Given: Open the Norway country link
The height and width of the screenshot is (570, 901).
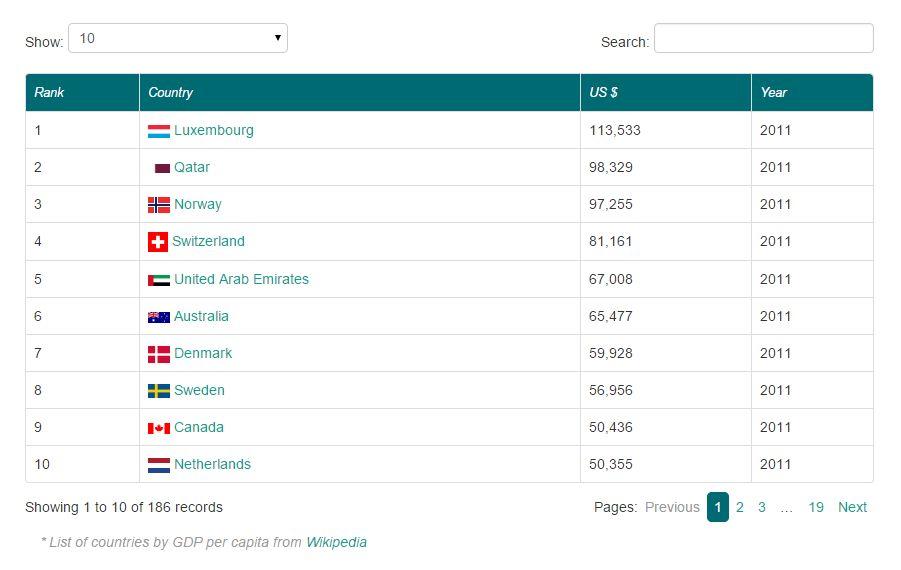Looking at the screenshot, I should click(198, 205).
